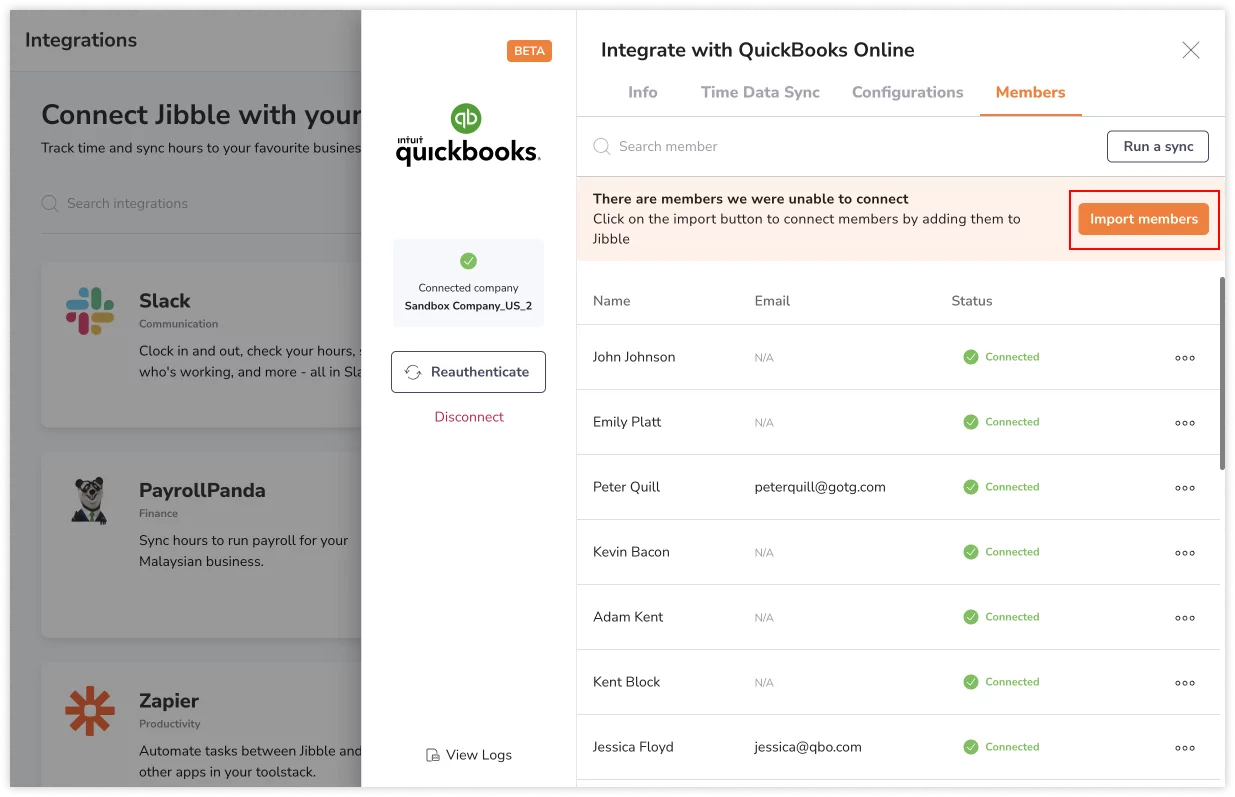This screenshot has width=1235, height=797.
Task: Click email peterquill@gotg.com
Action: [x=820, y=487]
